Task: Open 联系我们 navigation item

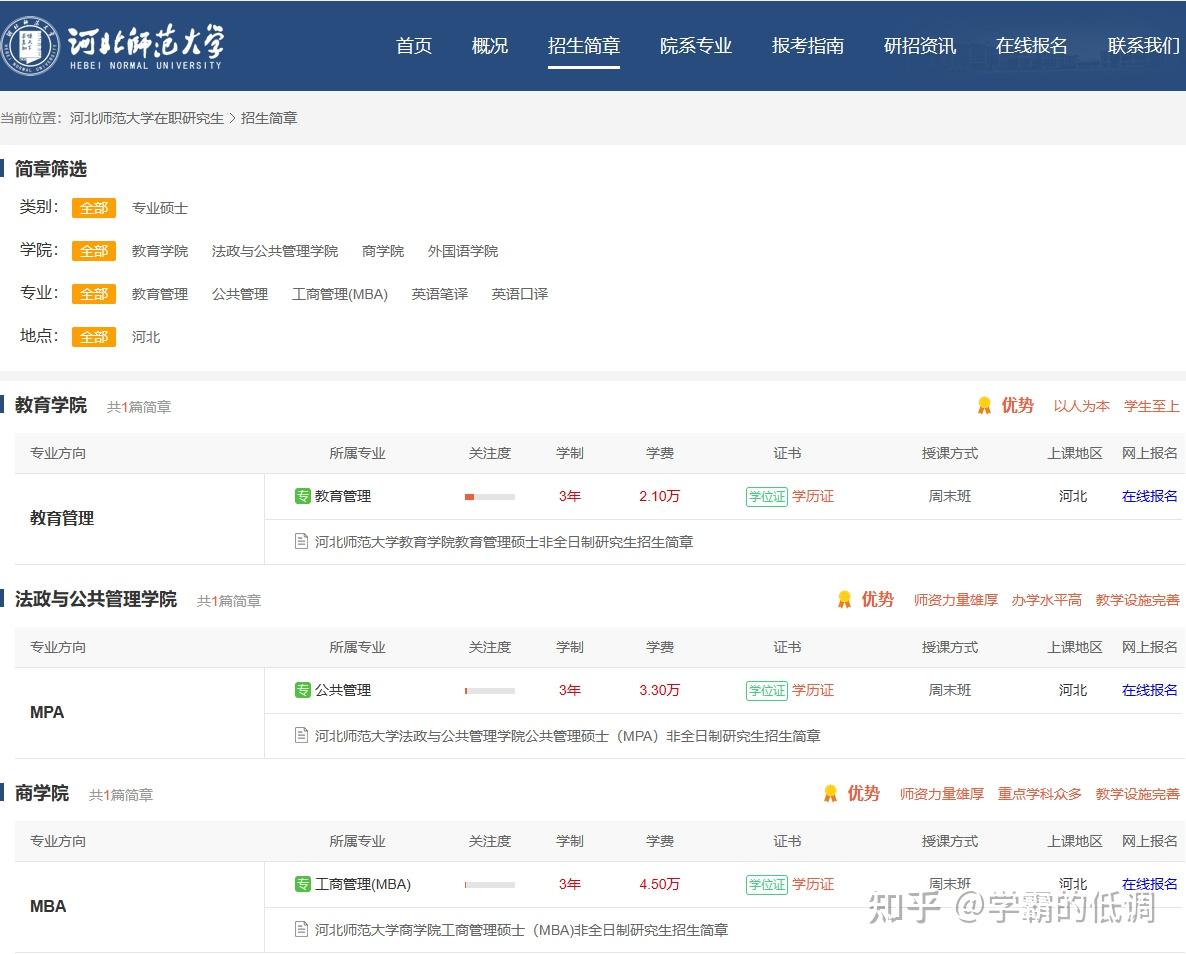Action: 1144,45
